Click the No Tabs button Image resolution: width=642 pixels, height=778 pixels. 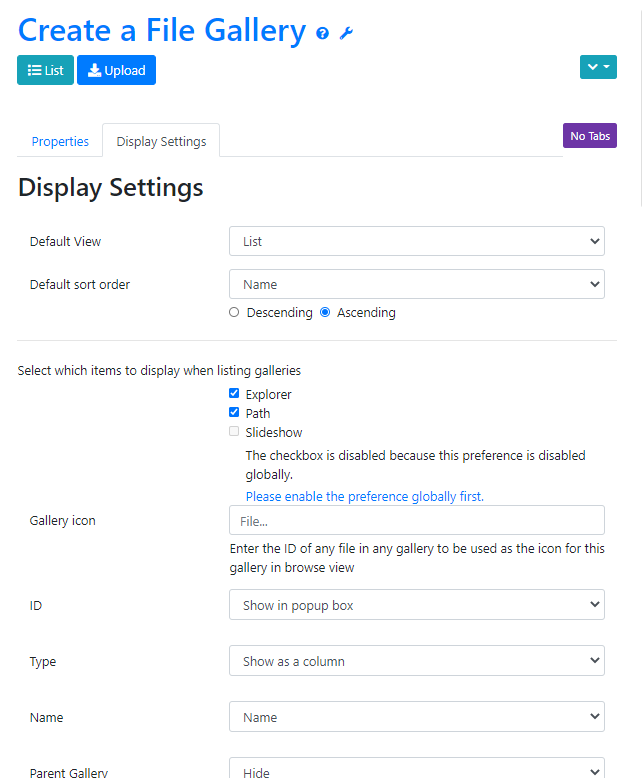pos(590,136)
